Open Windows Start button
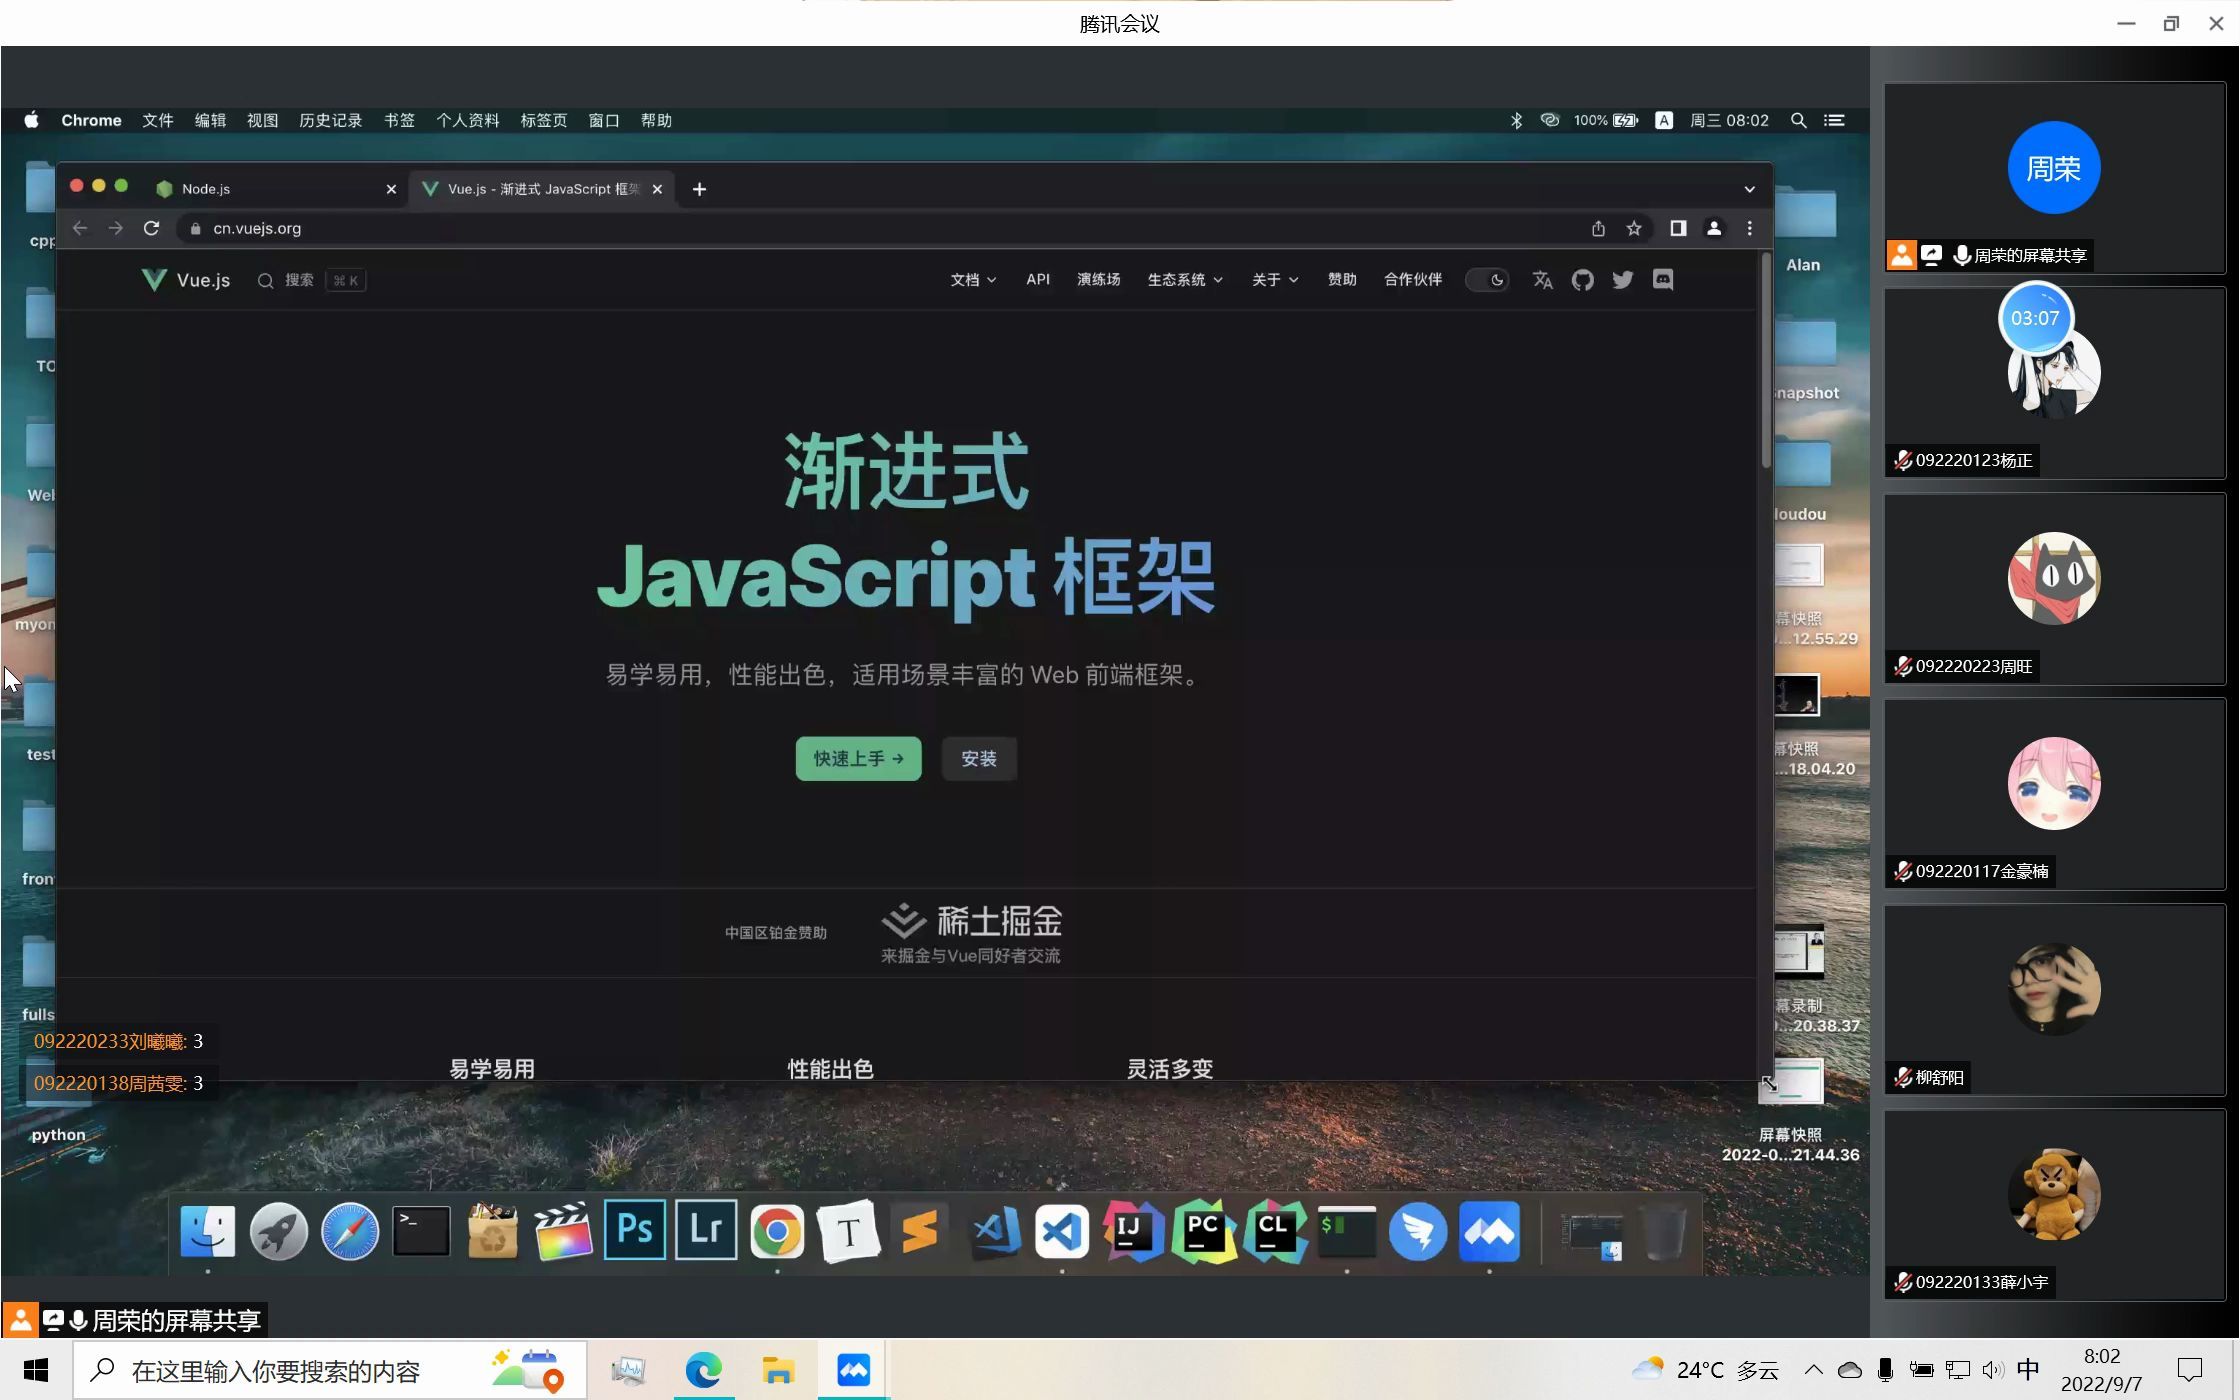2240x1400 pixels. 36,1370
